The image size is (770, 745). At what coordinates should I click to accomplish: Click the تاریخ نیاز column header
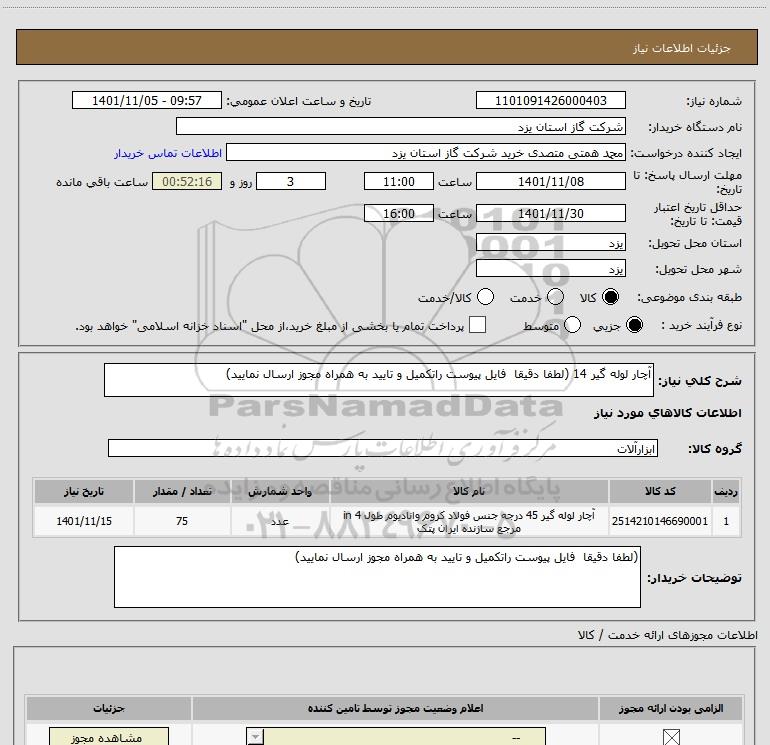coord(83,491)
